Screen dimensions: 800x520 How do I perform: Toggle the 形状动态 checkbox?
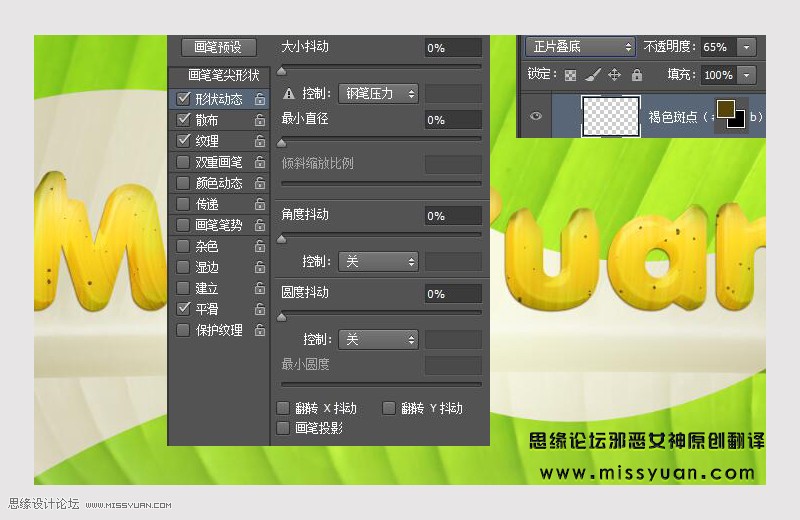(183, 98)
